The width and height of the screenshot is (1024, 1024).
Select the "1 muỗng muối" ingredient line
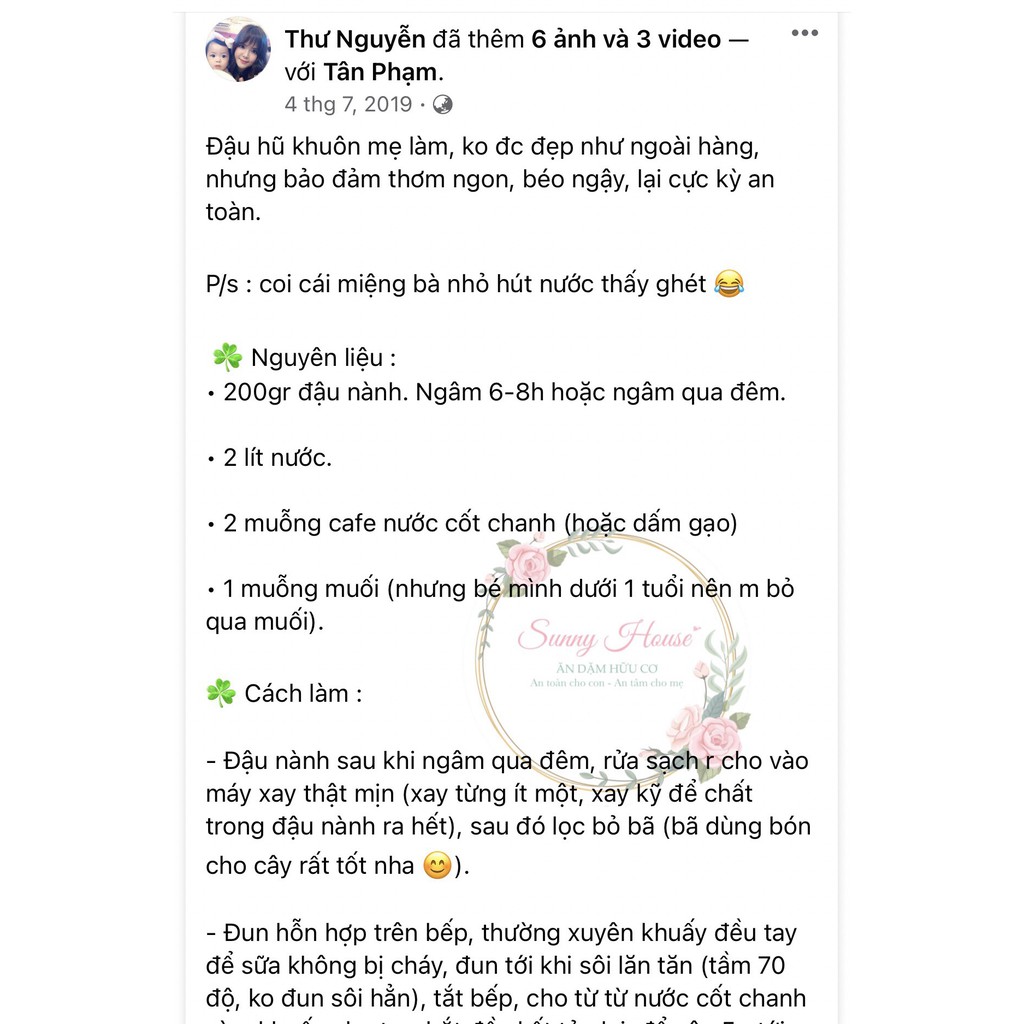click(500, 605)
